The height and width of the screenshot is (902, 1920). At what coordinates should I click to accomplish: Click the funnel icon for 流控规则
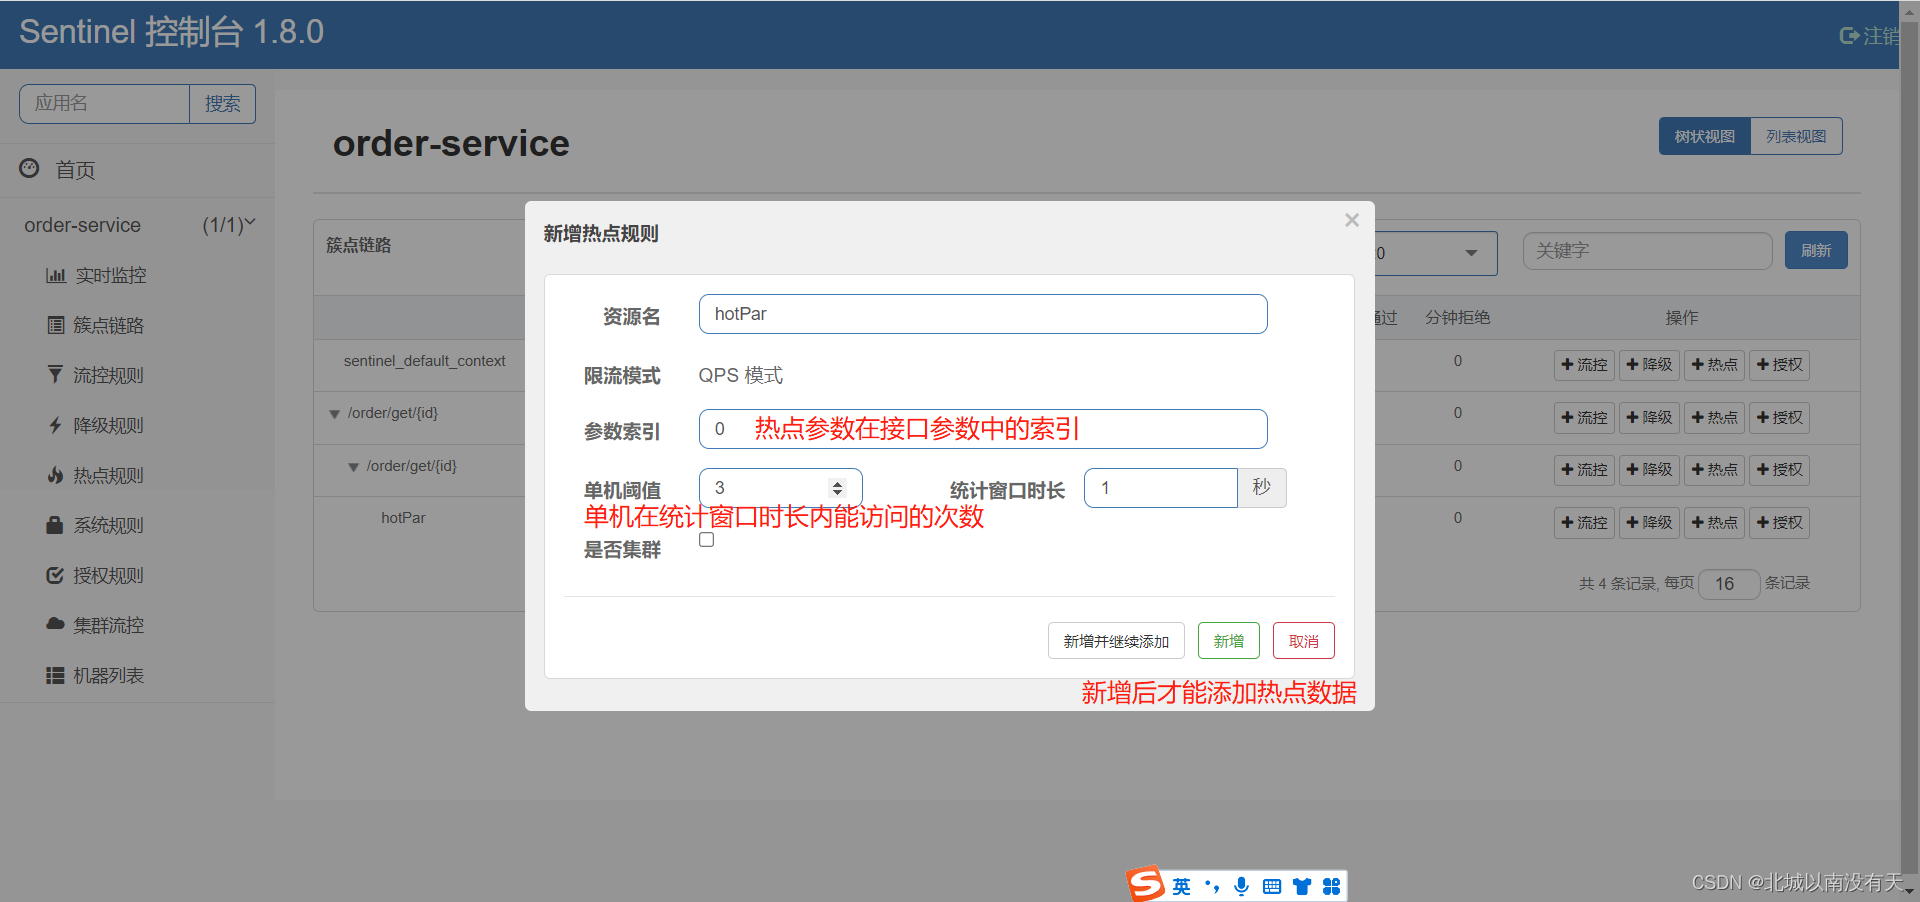tap(55, 375)
